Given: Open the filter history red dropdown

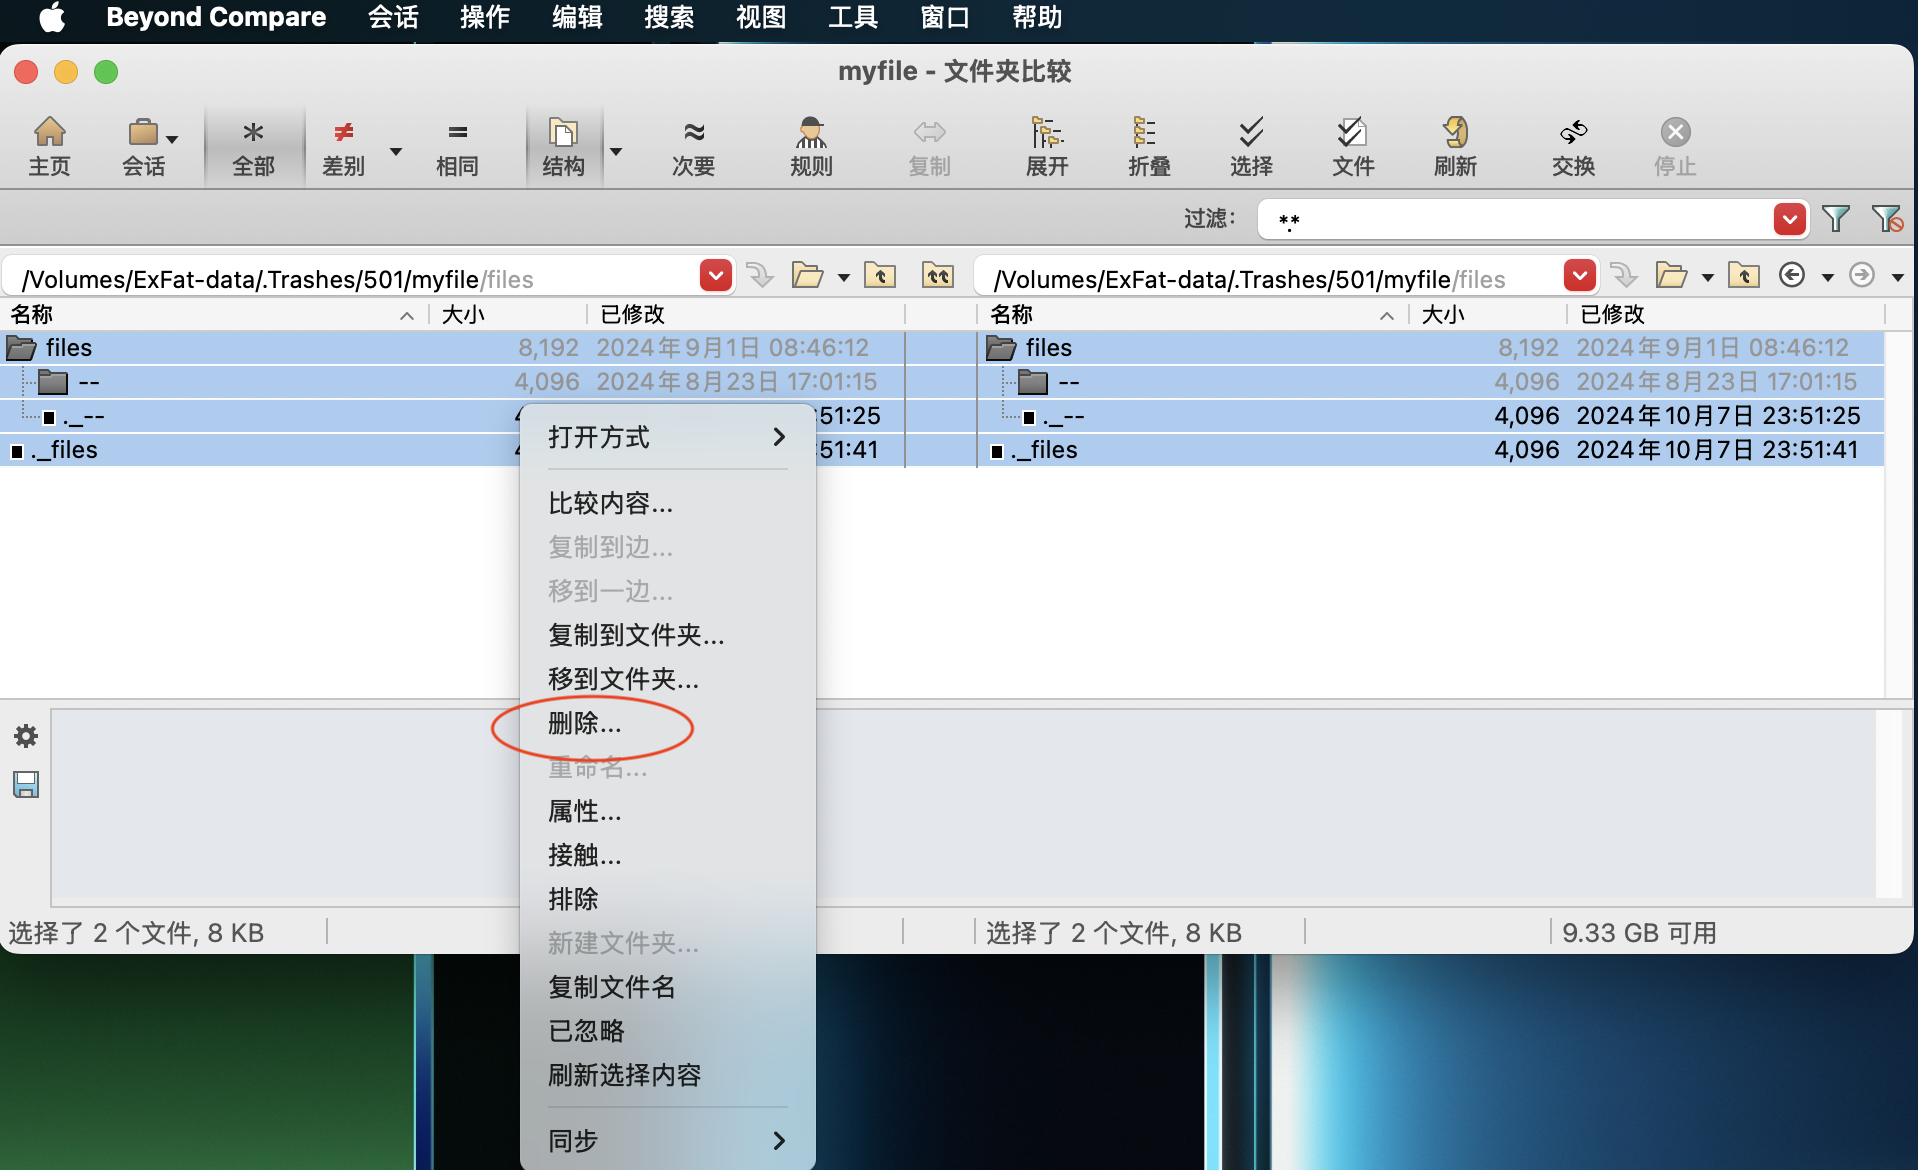Looking at the screenshot, I should point(1790,219).
